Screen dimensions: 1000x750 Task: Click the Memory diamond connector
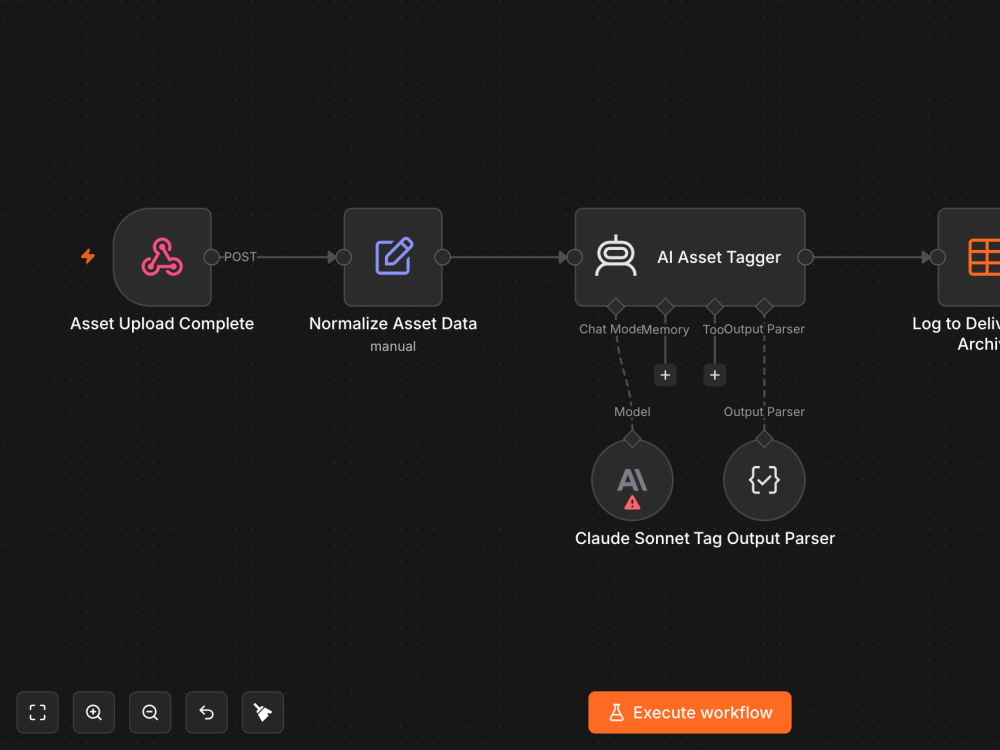(665, 307)
